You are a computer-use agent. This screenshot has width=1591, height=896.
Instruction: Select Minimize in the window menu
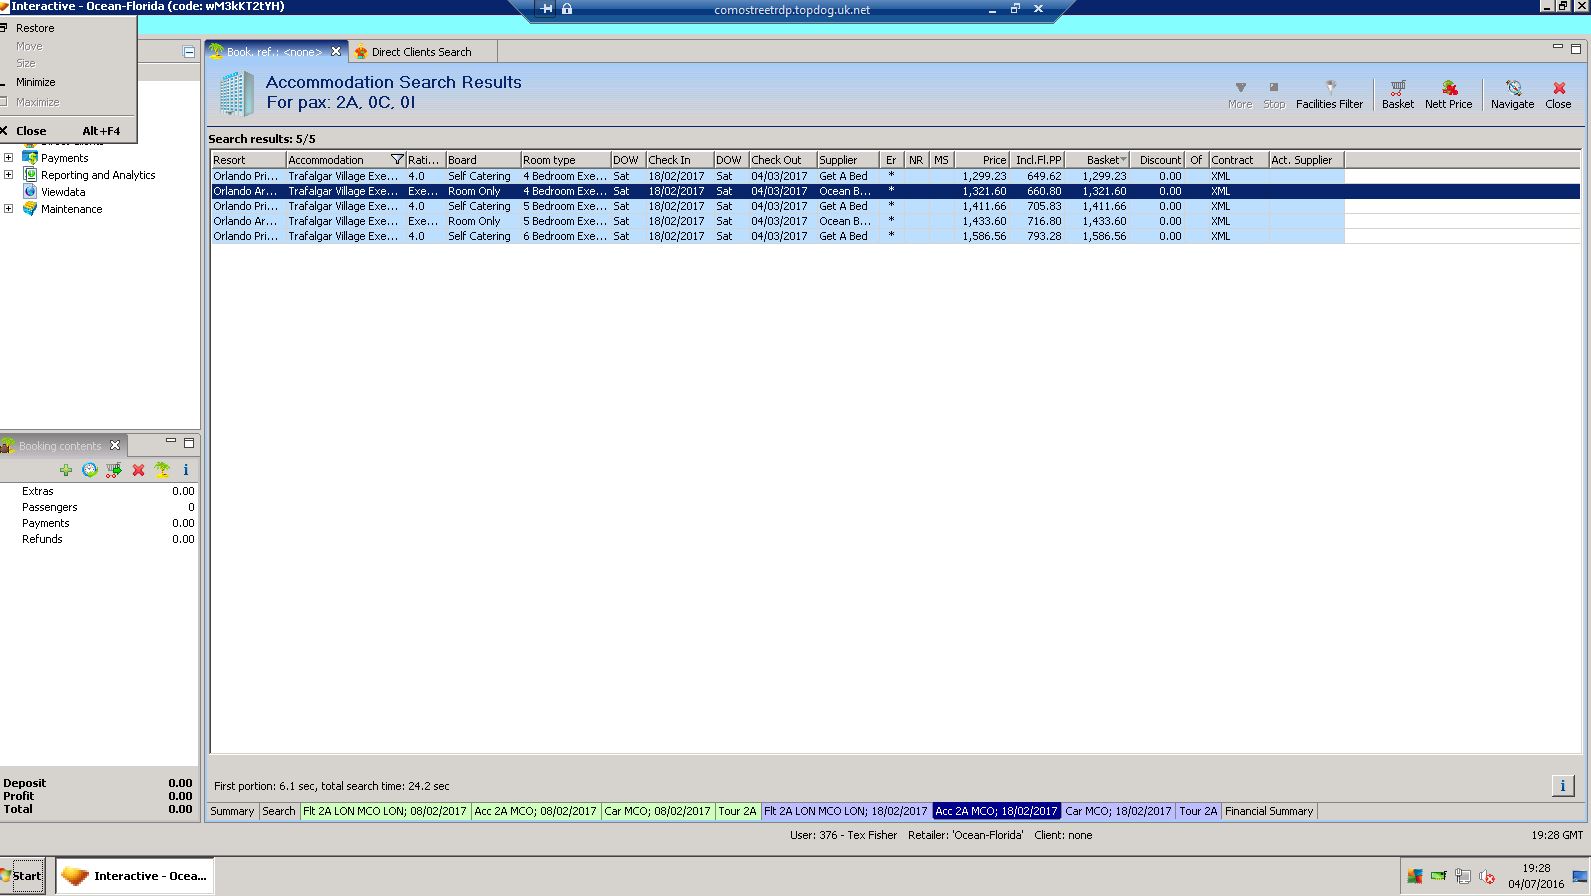[x=68, y=82]
